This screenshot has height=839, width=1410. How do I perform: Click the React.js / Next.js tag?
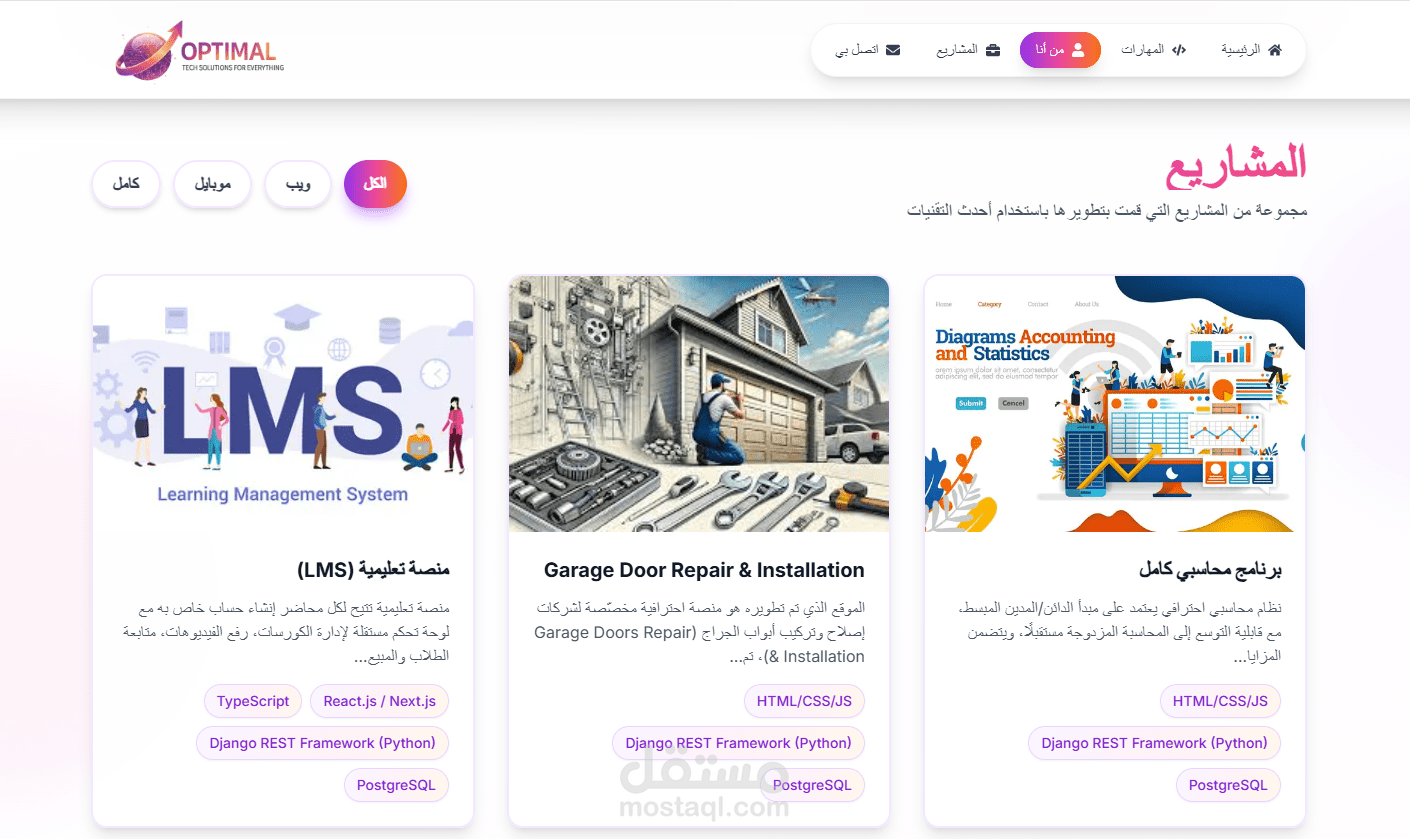[380, 701]
